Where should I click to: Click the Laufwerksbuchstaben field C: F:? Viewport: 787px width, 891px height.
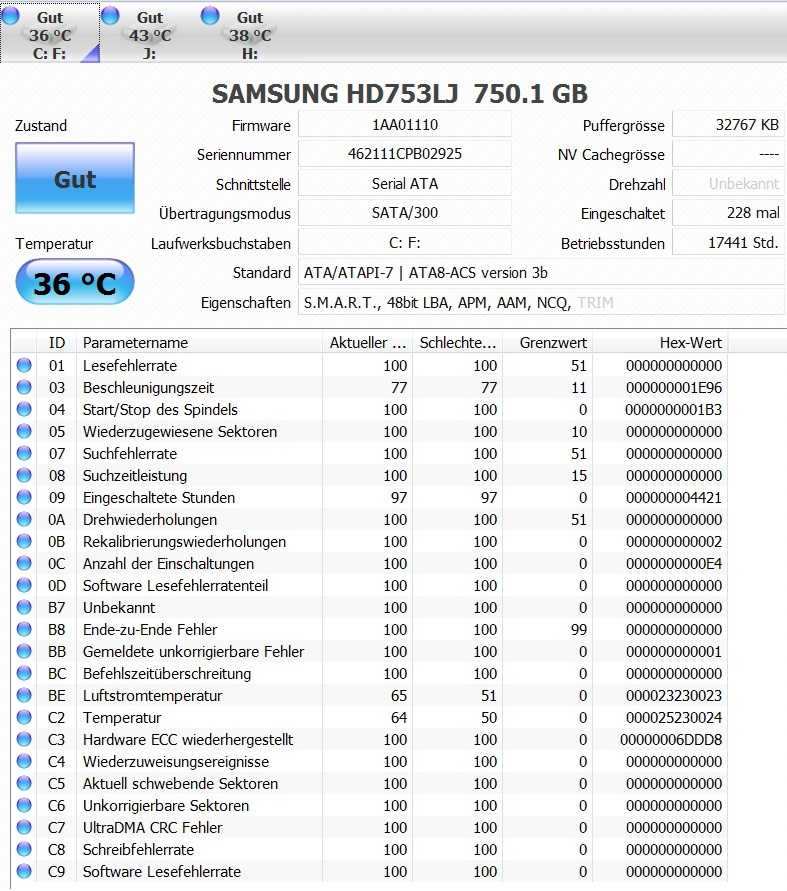pos(405,243)
